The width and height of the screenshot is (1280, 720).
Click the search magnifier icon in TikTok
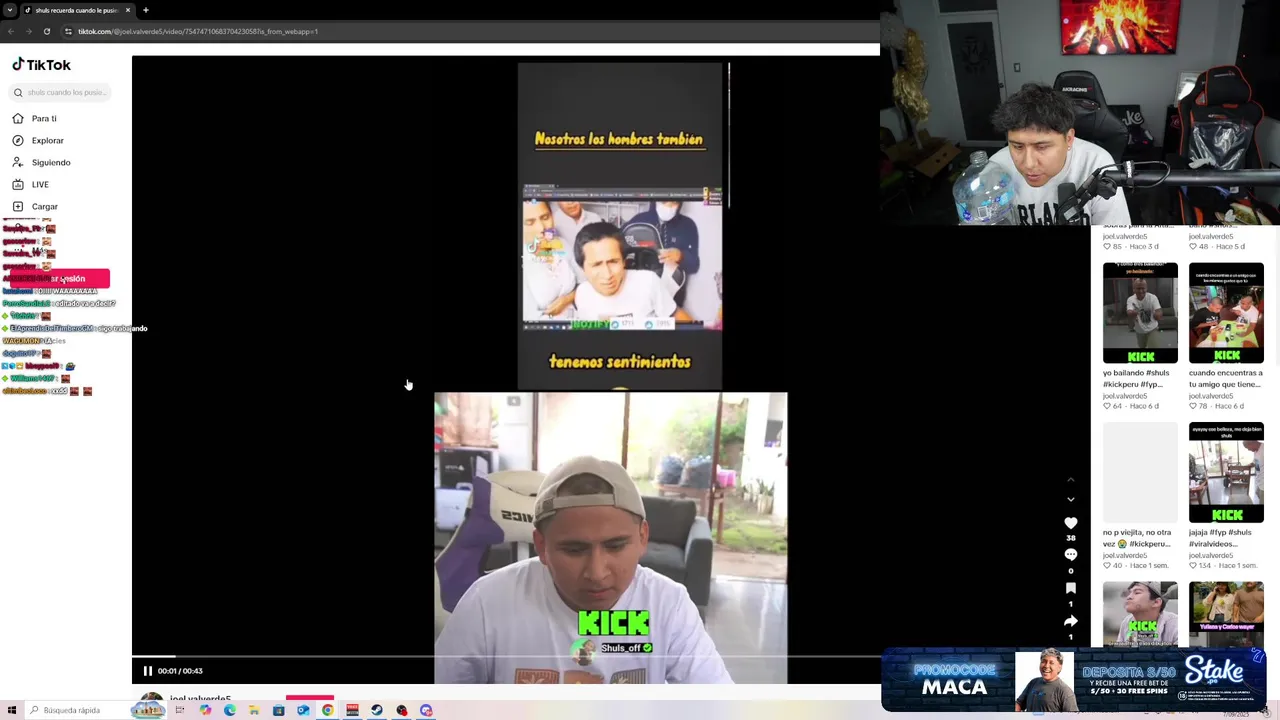(18, 92)
